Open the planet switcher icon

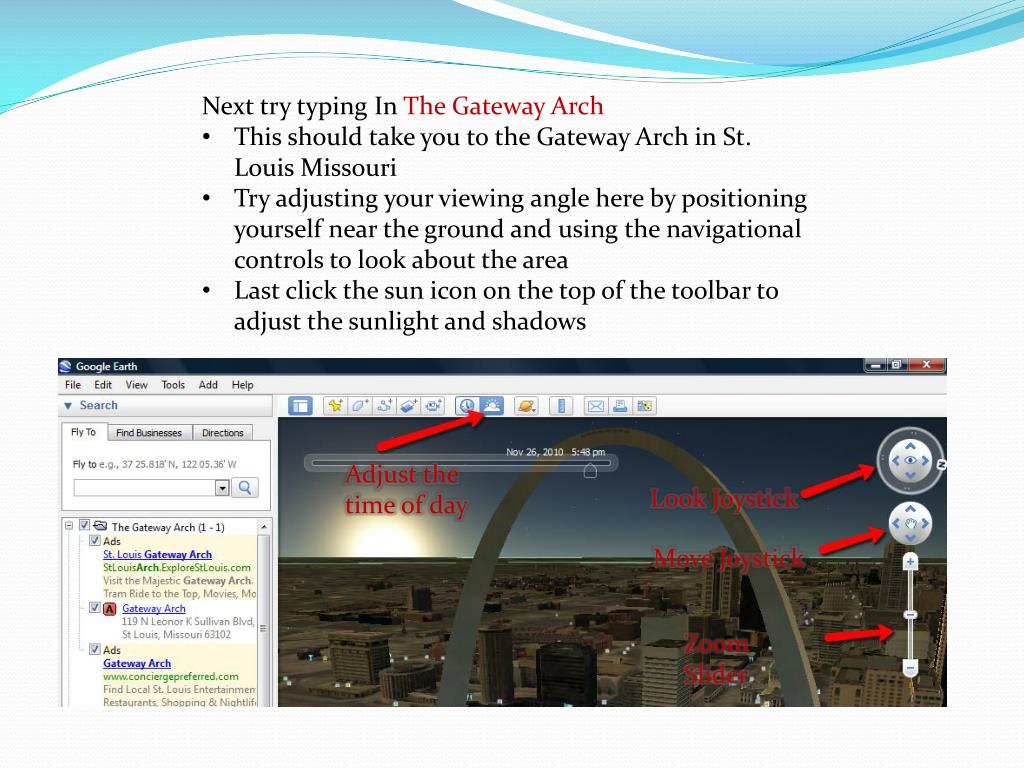(x=526, y=406)
